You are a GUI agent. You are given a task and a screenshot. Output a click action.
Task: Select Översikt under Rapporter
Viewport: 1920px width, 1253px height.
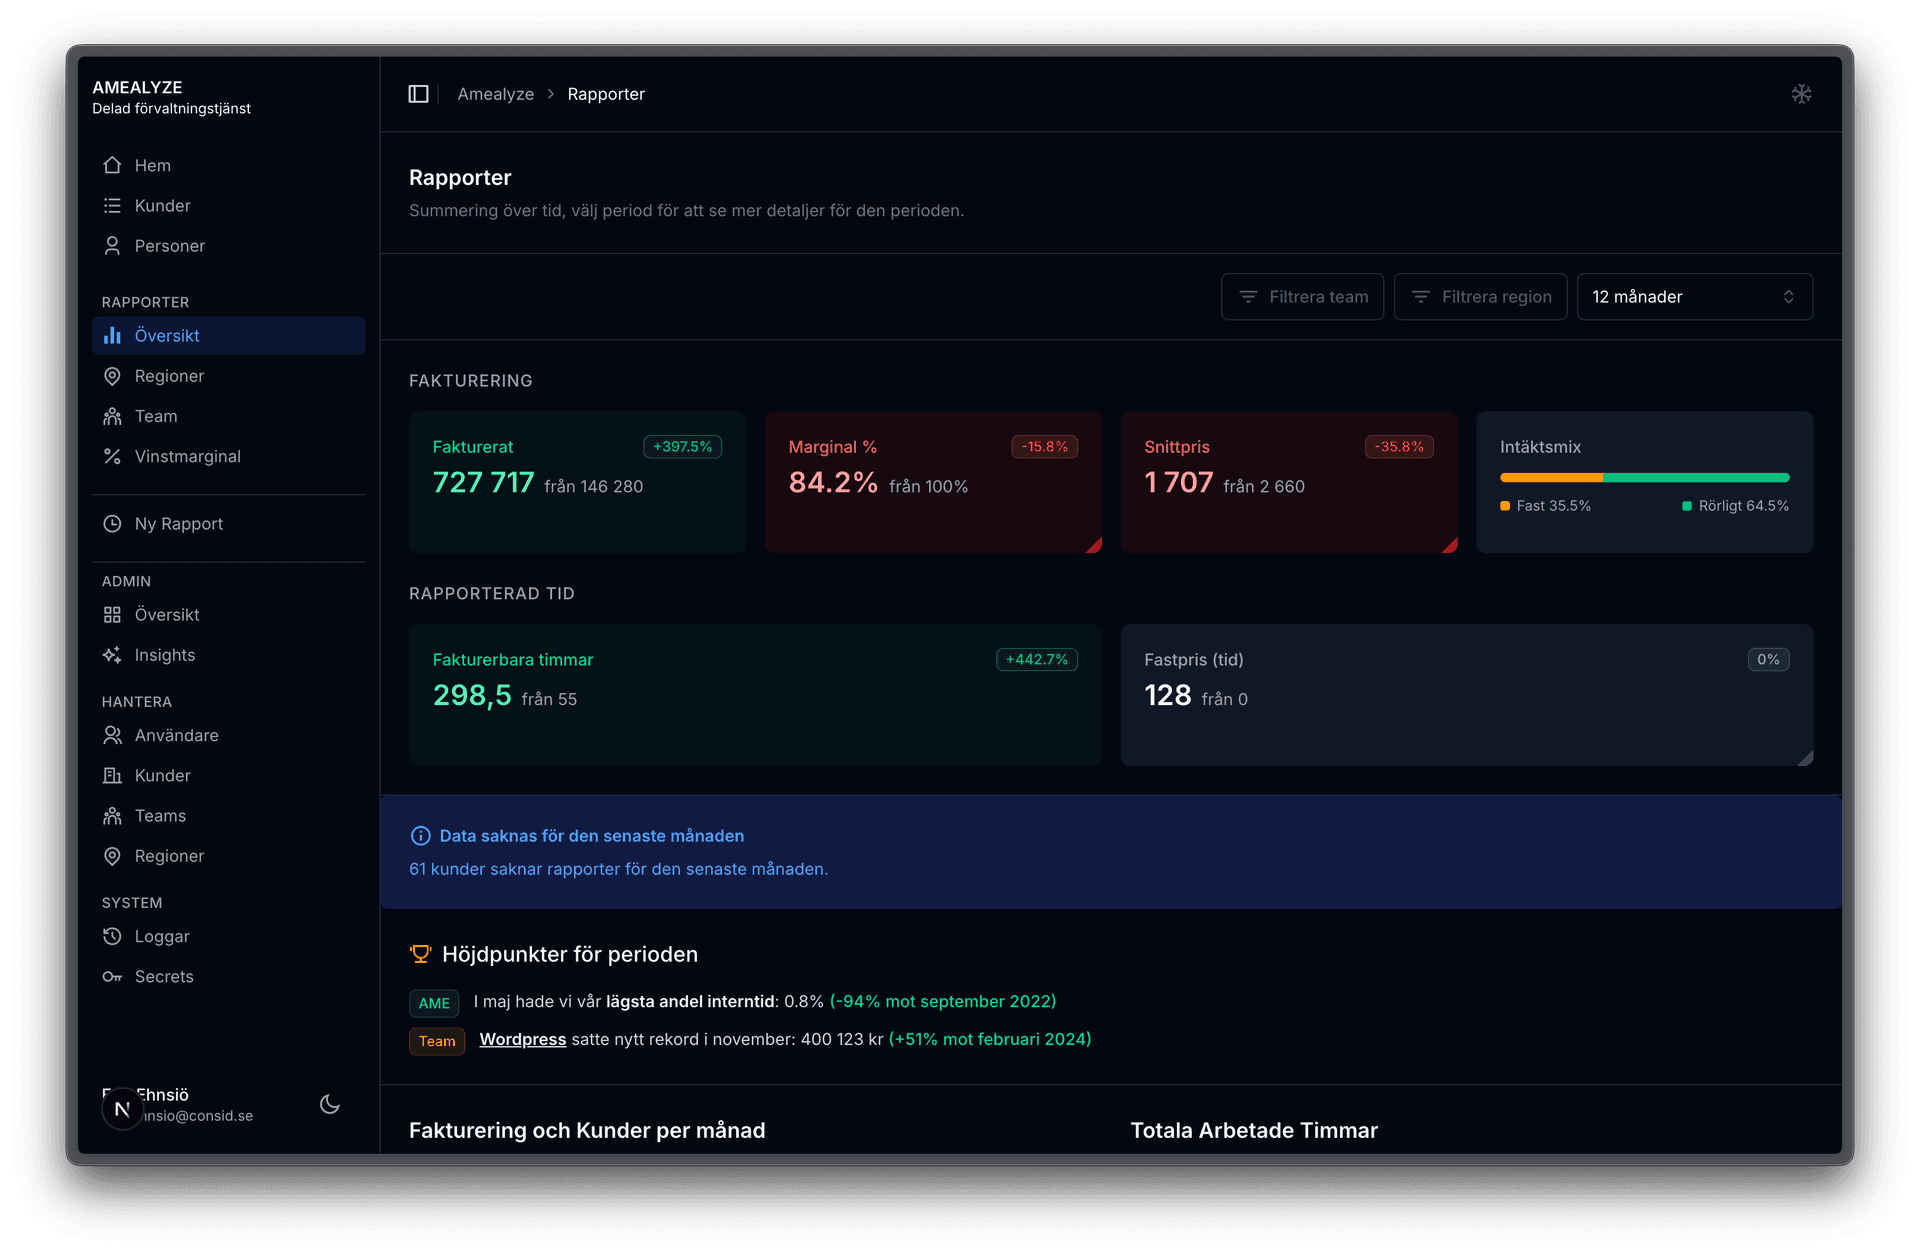[167, 336]
